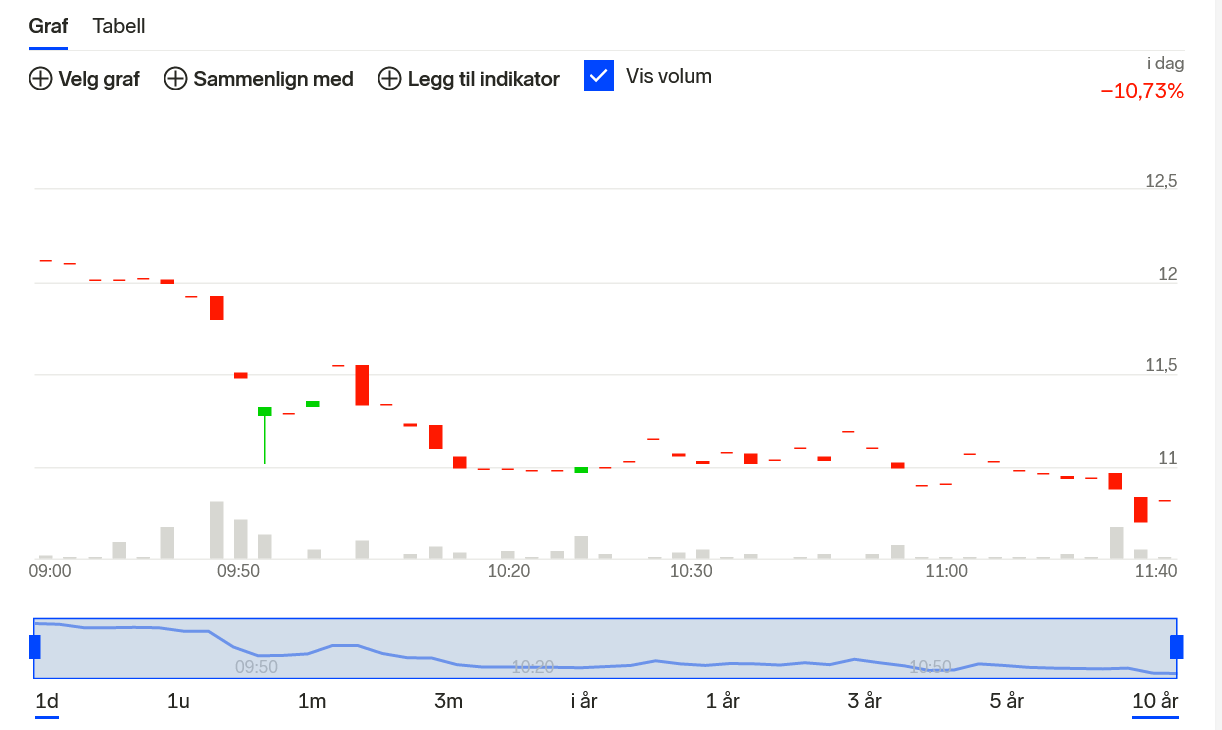Expand the Legg til indikator options

point(483,79)
